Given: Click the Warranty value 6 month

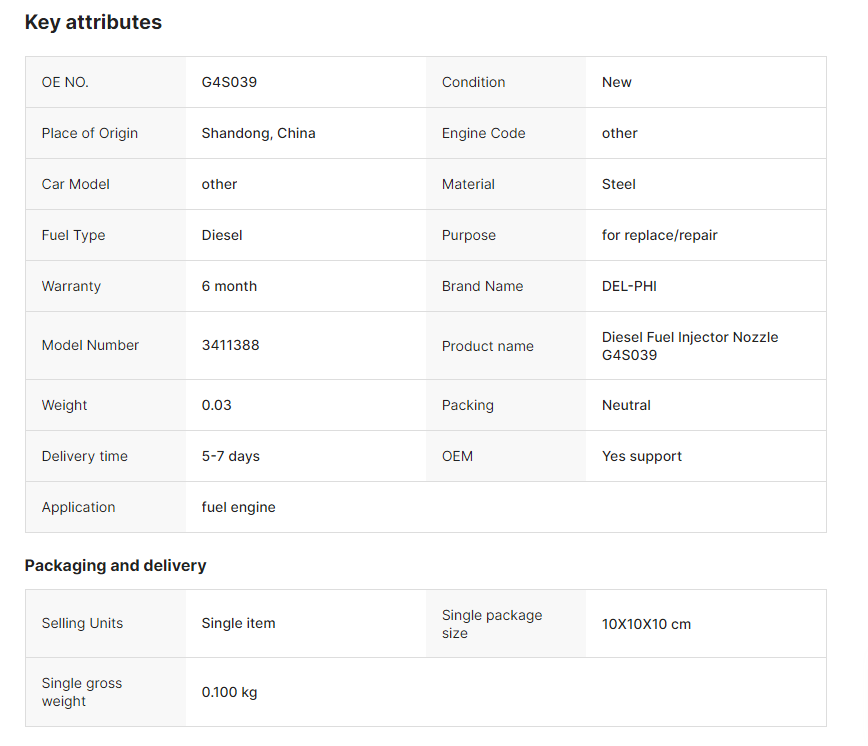Looking at the screenshot, I should (229, 286).
